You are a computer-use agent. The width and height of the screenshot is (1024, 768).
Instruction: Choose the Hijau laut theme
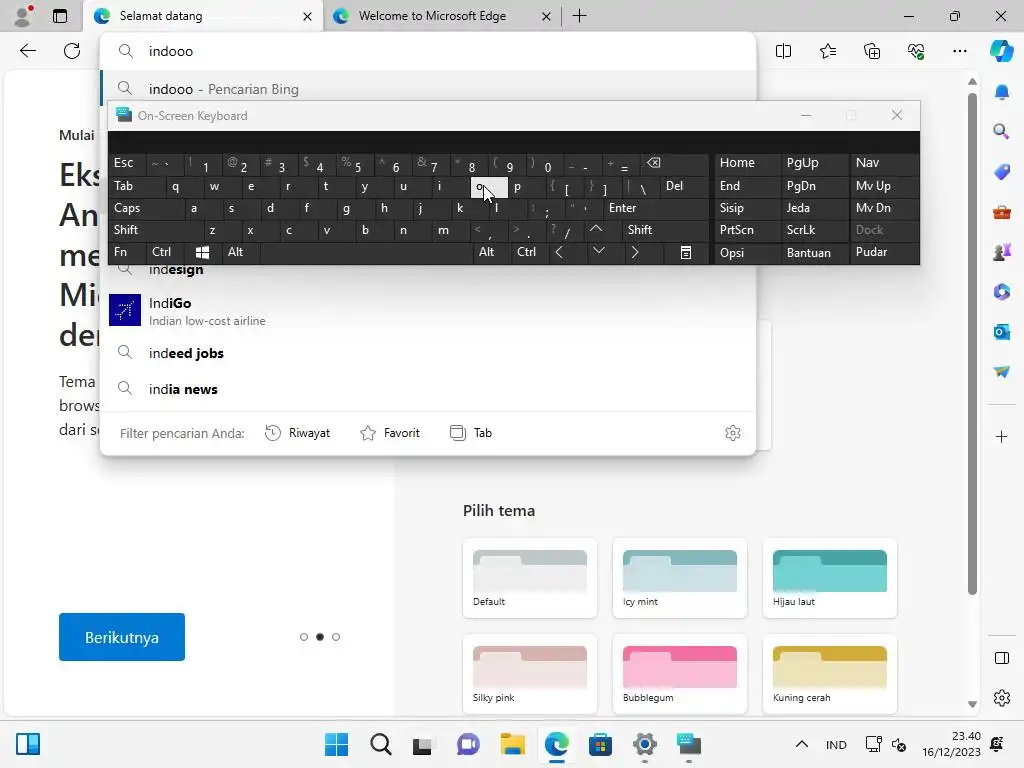click(829, 578)
